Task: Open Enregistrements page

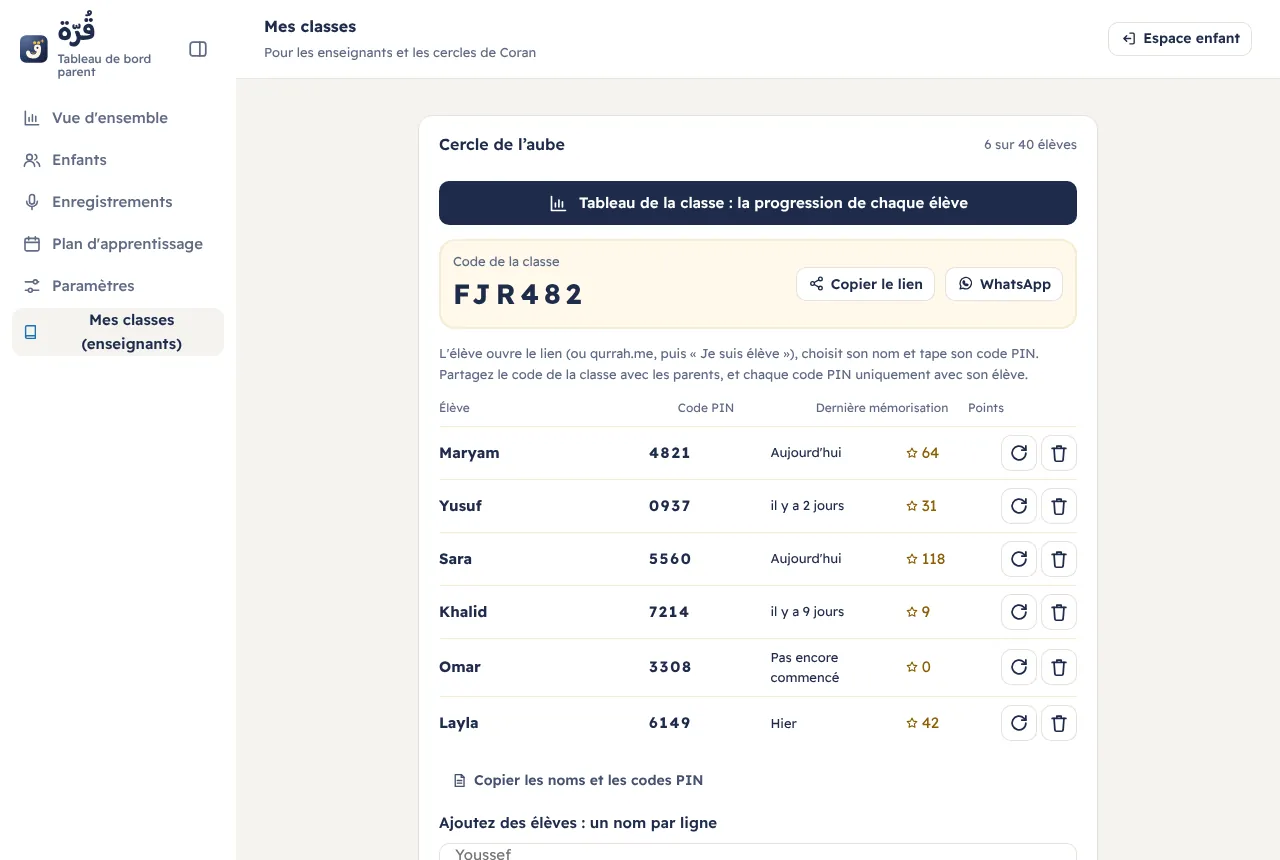Action: [118, 202]
